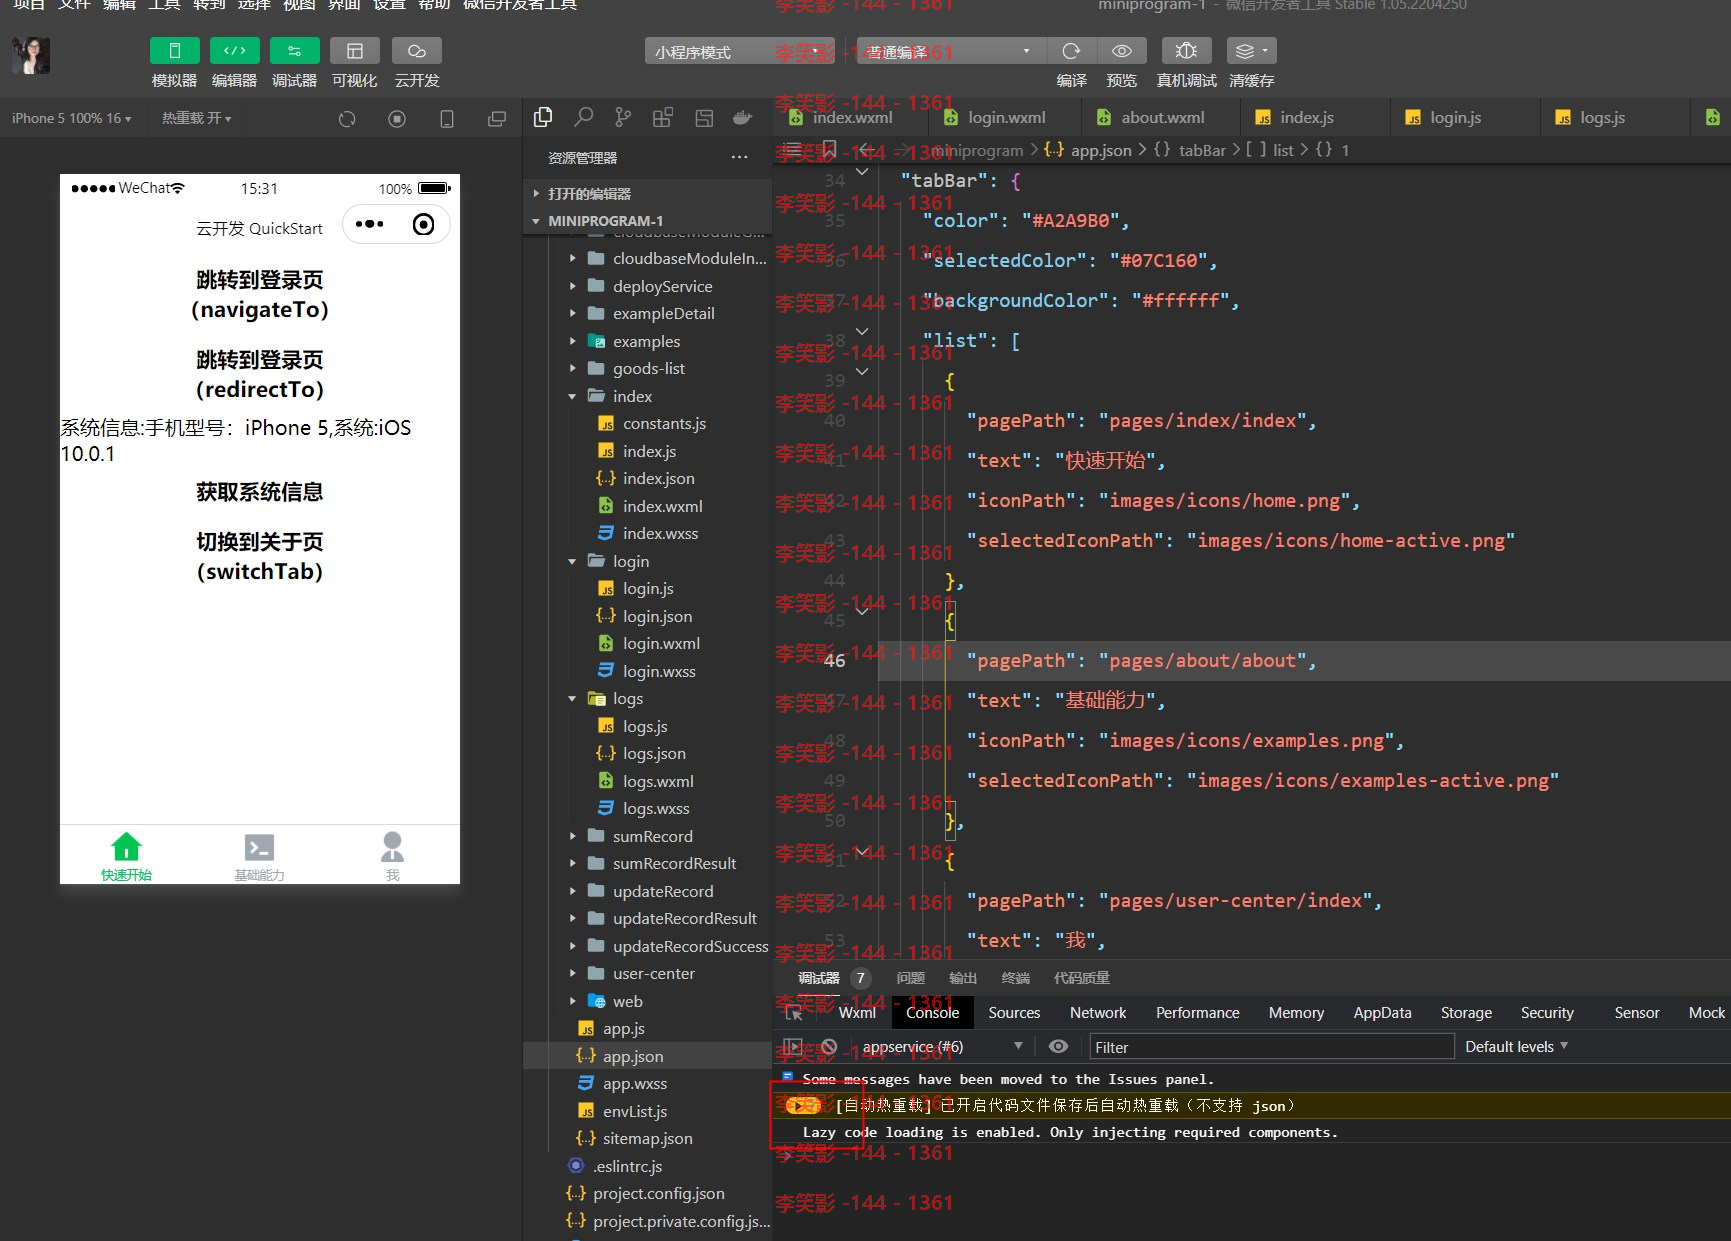The height and width of the screenshot is (1241, 1731).
Task: Switch simulator device orientation icon
Action: coord(447,119)
